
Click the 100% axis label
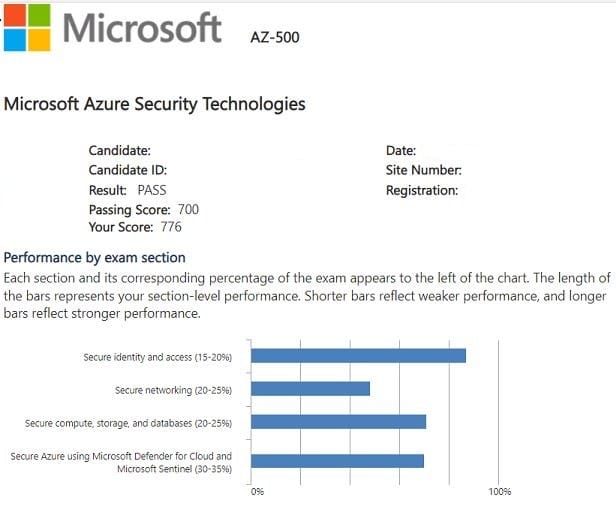[x=500, y=492]
